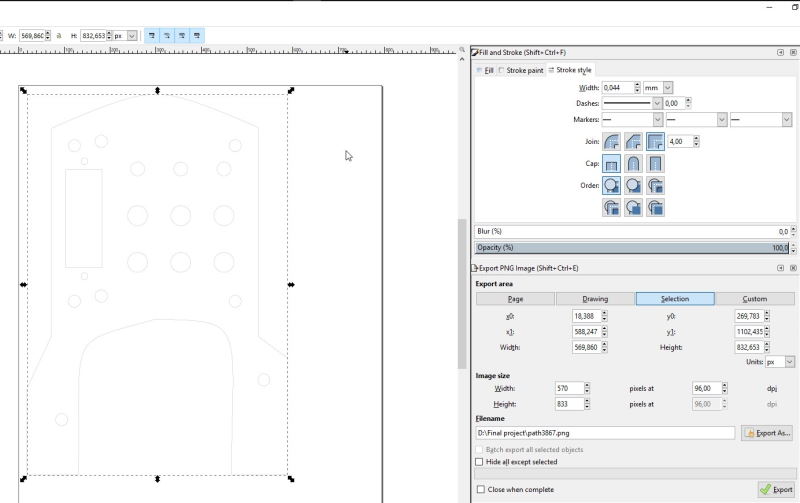800x503 pixels.
Task: Increase the miter limit value stepper
Action: (x=696, y=138)
